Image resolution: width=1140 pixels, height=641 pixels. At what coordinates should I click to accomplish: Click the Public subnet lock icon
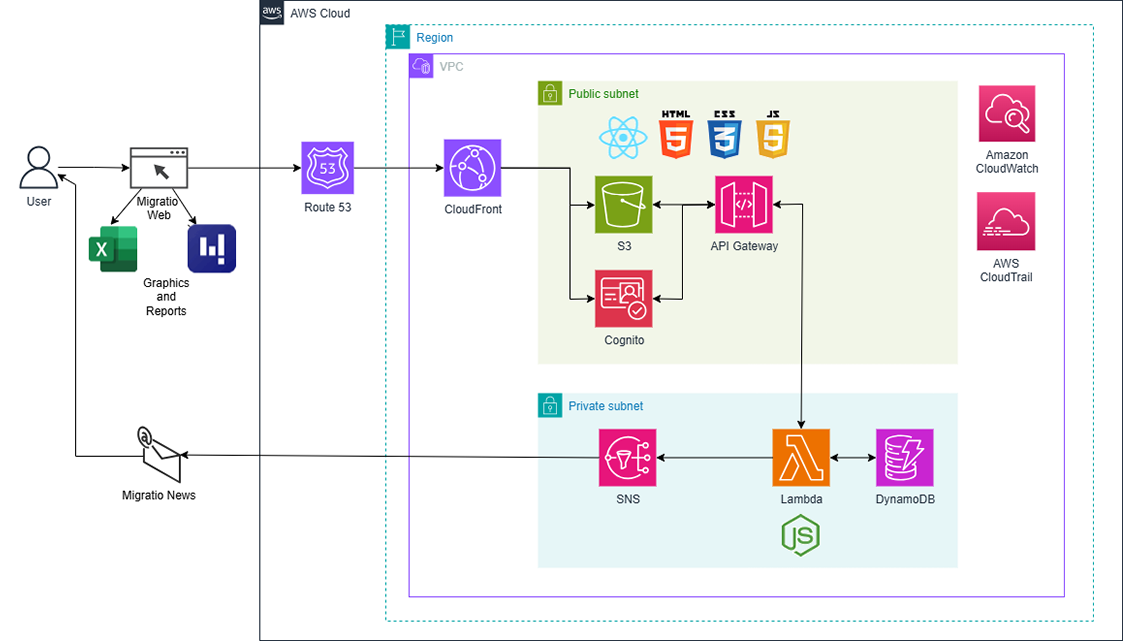550,93
